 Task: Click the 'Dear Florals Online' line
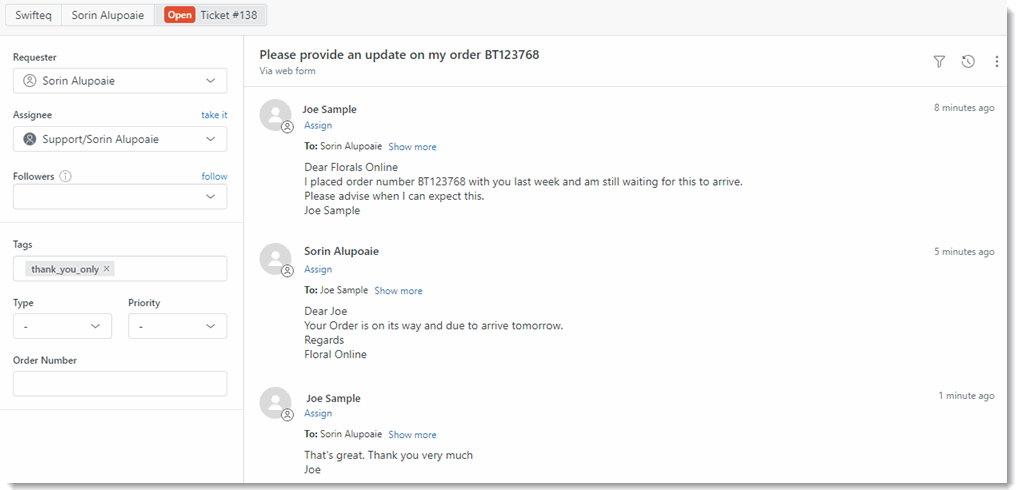tap(351, 167)
